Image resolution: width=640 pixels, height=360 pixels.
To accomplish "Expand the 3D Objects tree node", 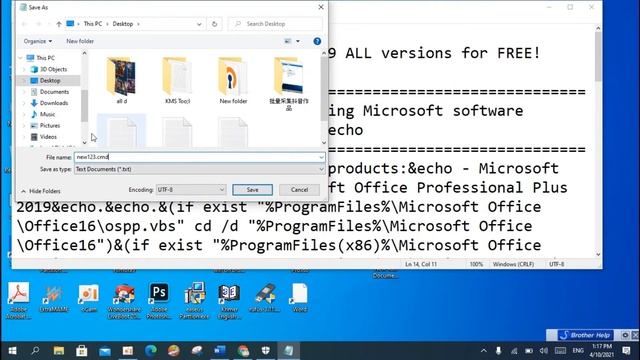I will click(x=24, y=69).
